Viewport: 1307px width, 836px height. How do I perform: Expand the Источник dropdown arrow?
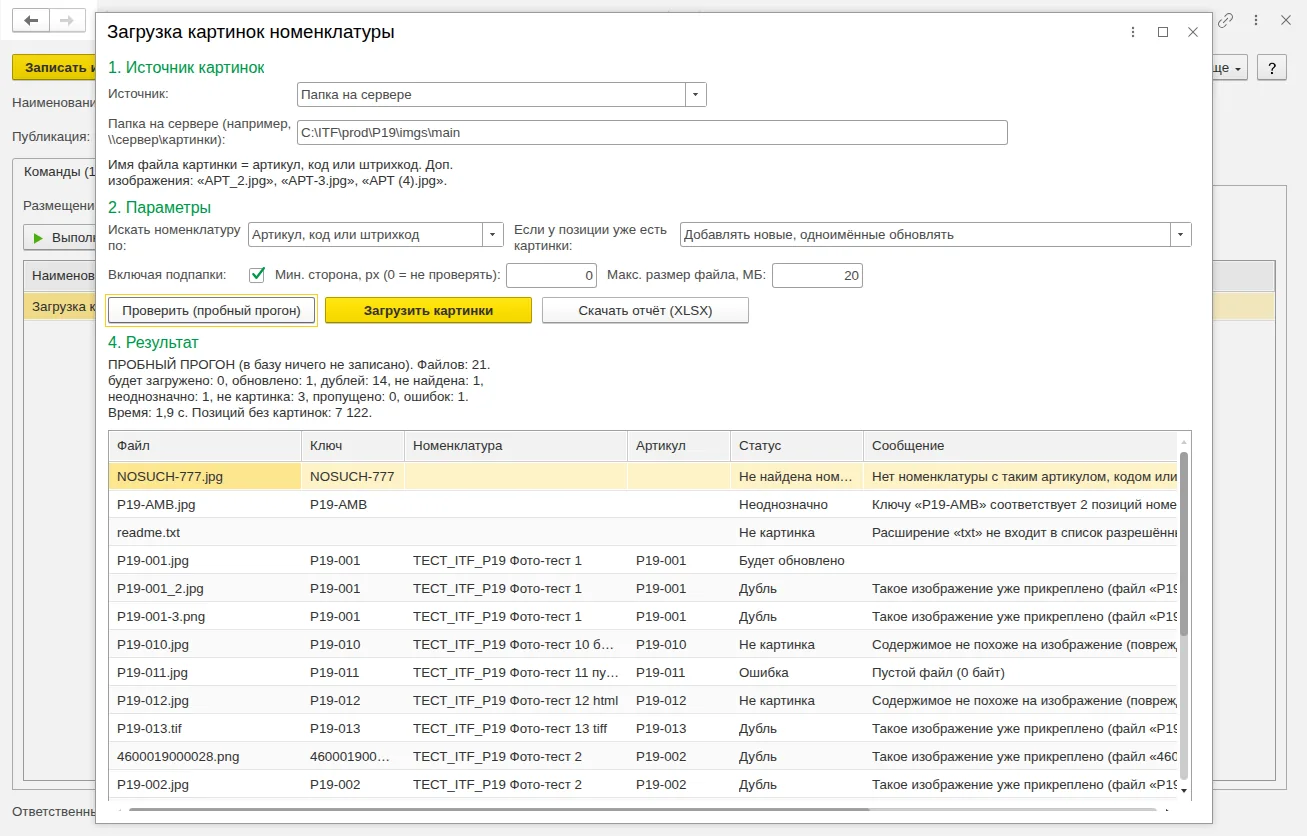696,95
